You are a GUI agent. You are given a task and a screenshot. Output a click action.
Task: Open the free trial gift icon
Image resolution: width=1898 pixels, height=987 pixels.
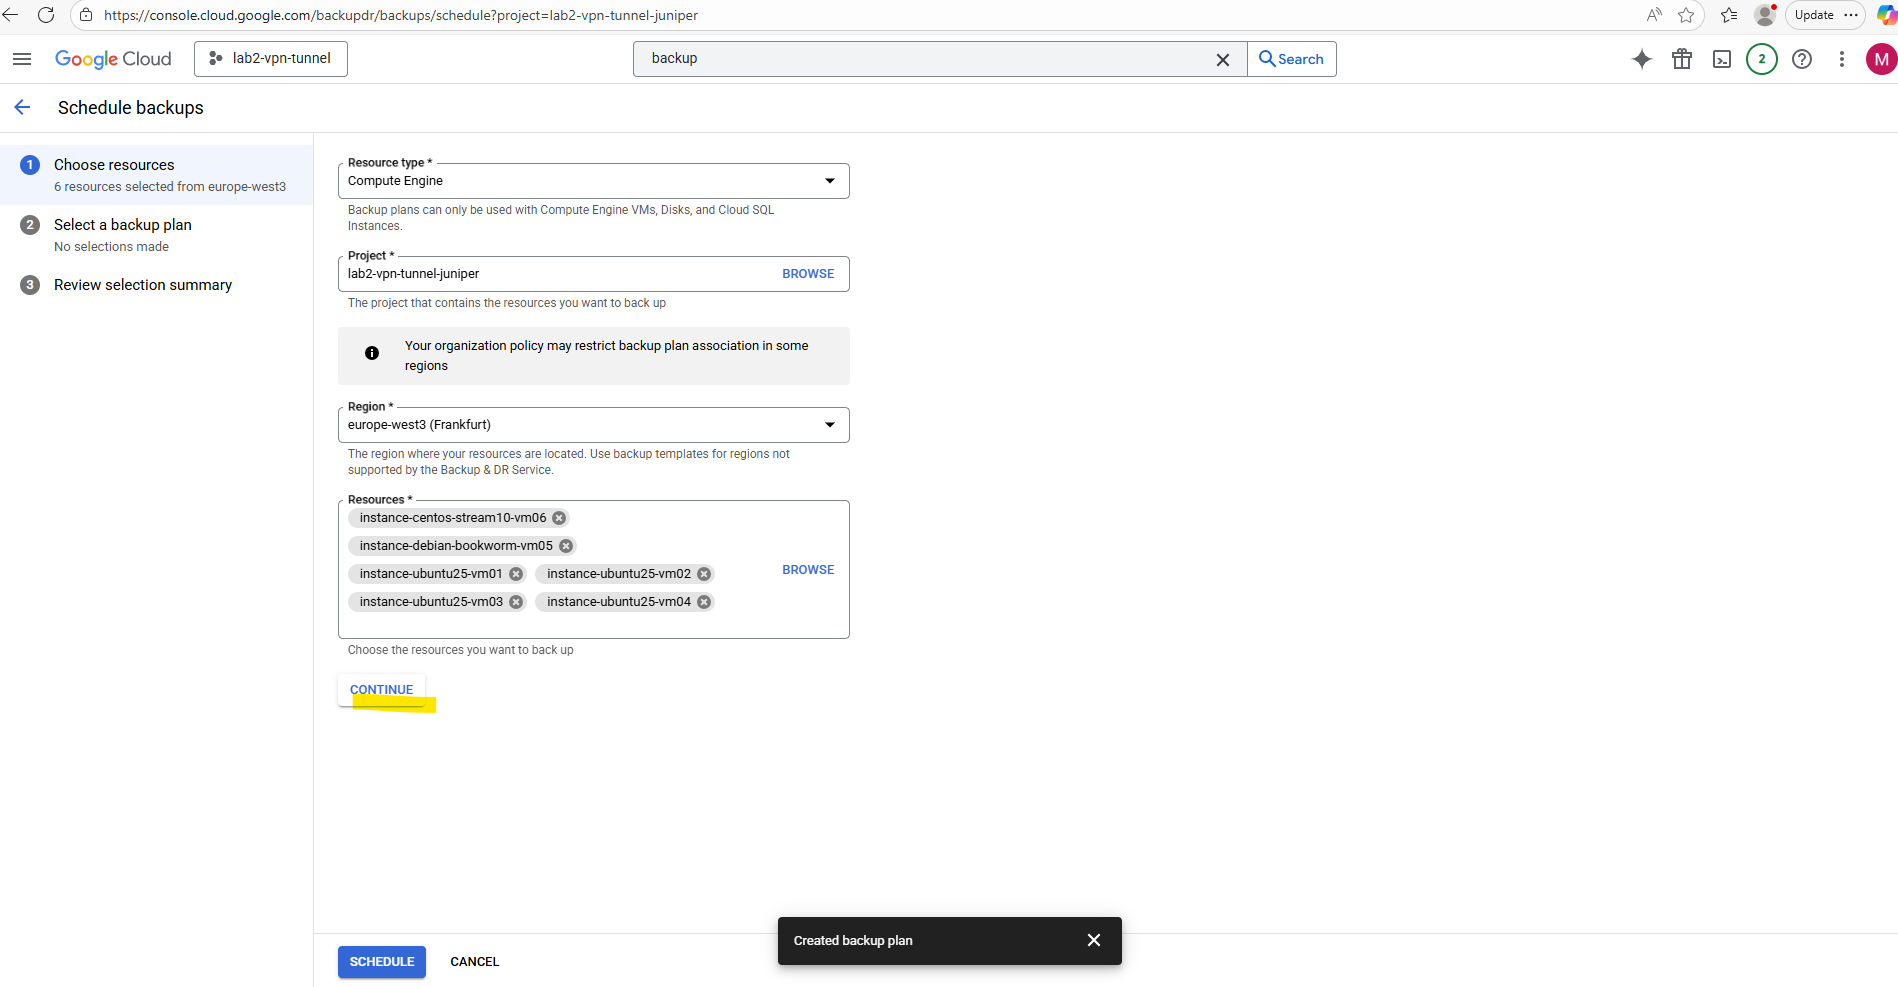point(1682,59)
